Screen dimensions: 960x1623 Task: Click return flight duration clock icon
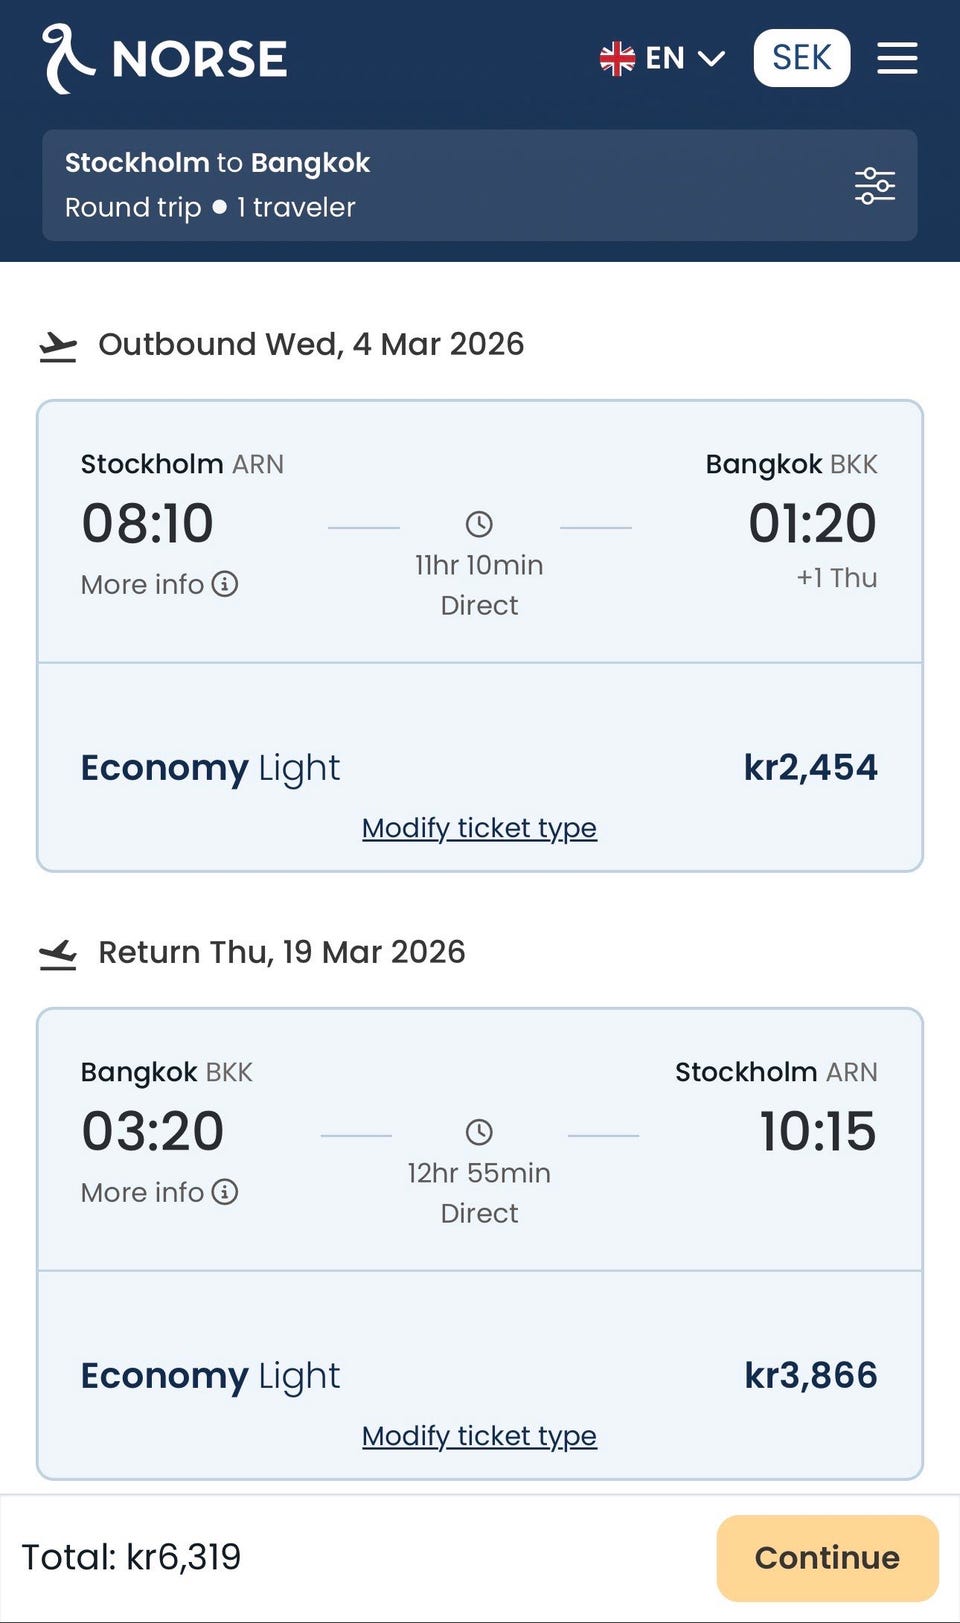[479, 1132]
